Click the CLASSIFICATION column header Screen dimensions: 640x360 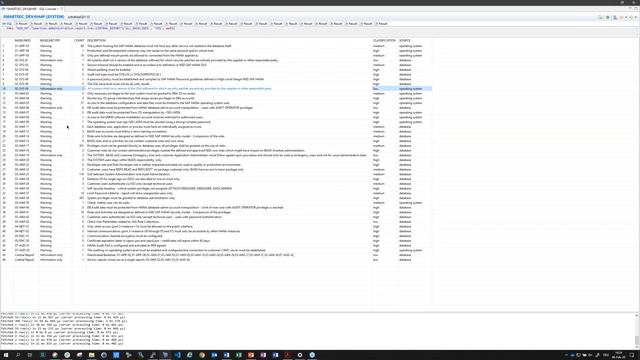384,40
